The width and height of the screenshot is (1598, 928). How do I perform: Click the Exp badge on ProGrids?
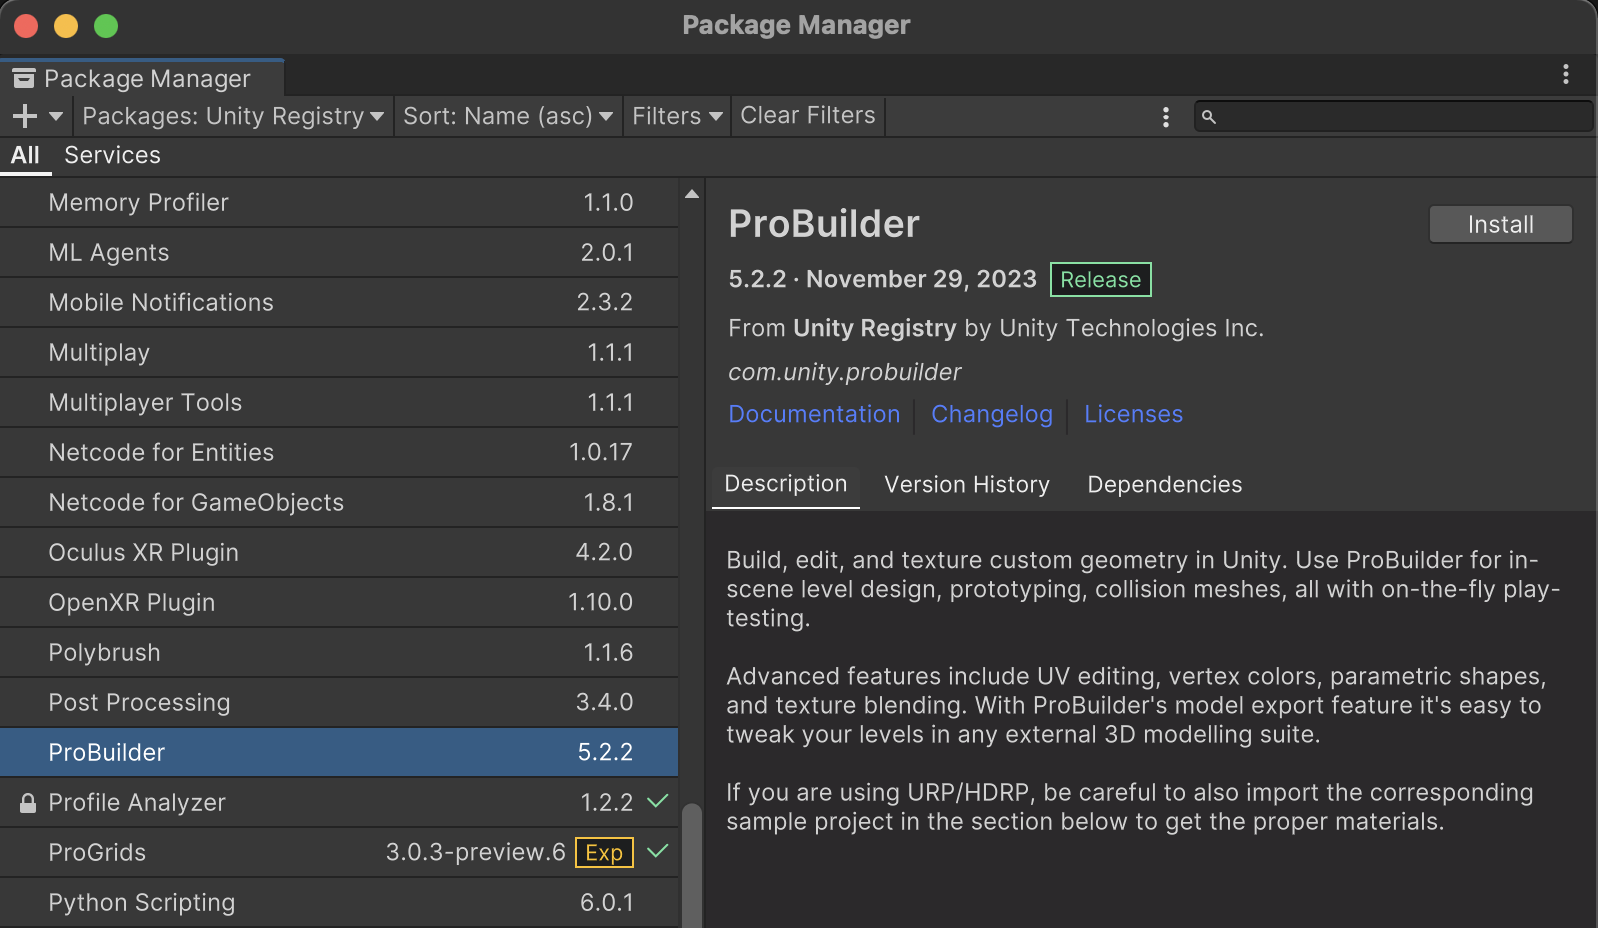[604, 852]
